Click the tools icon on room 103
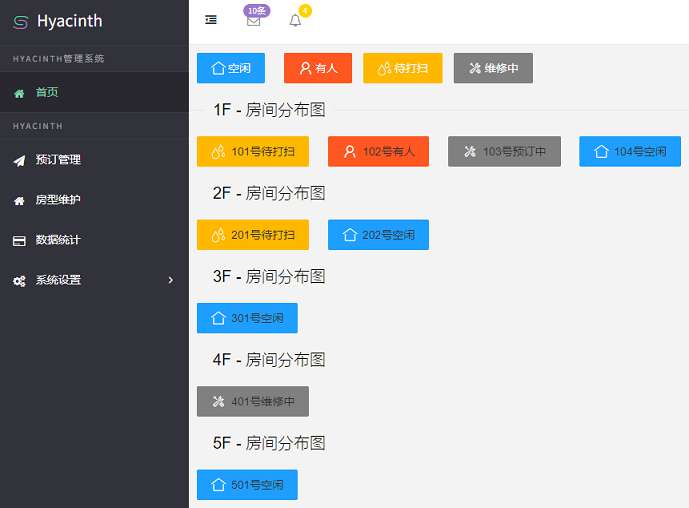This screenshot has width=689, height=508. 470,152
